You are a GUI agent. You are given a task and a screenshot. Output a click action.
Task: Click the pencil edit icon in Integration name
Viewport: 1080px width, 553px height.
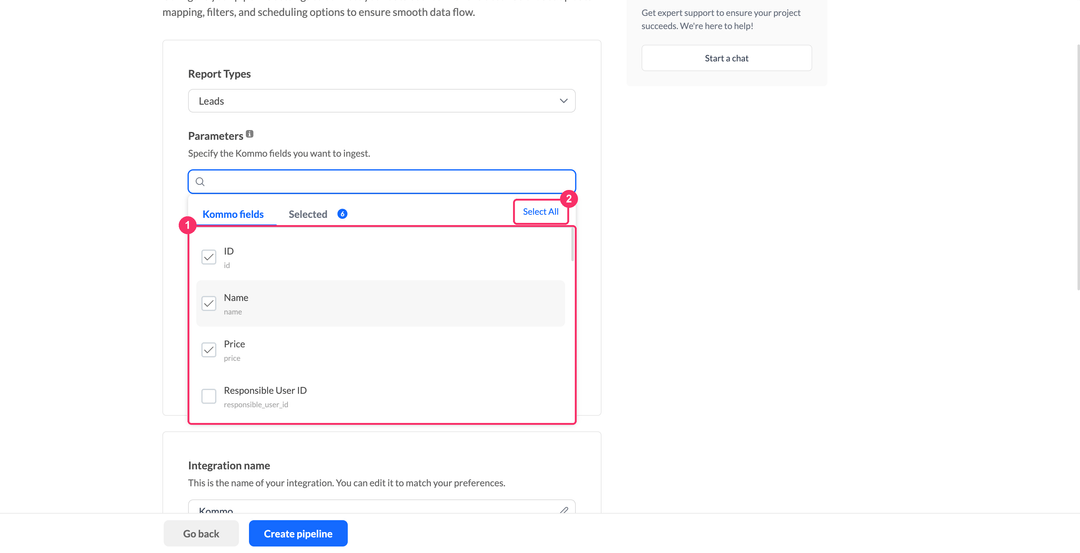pyautogui.click(x=563, y=510)
